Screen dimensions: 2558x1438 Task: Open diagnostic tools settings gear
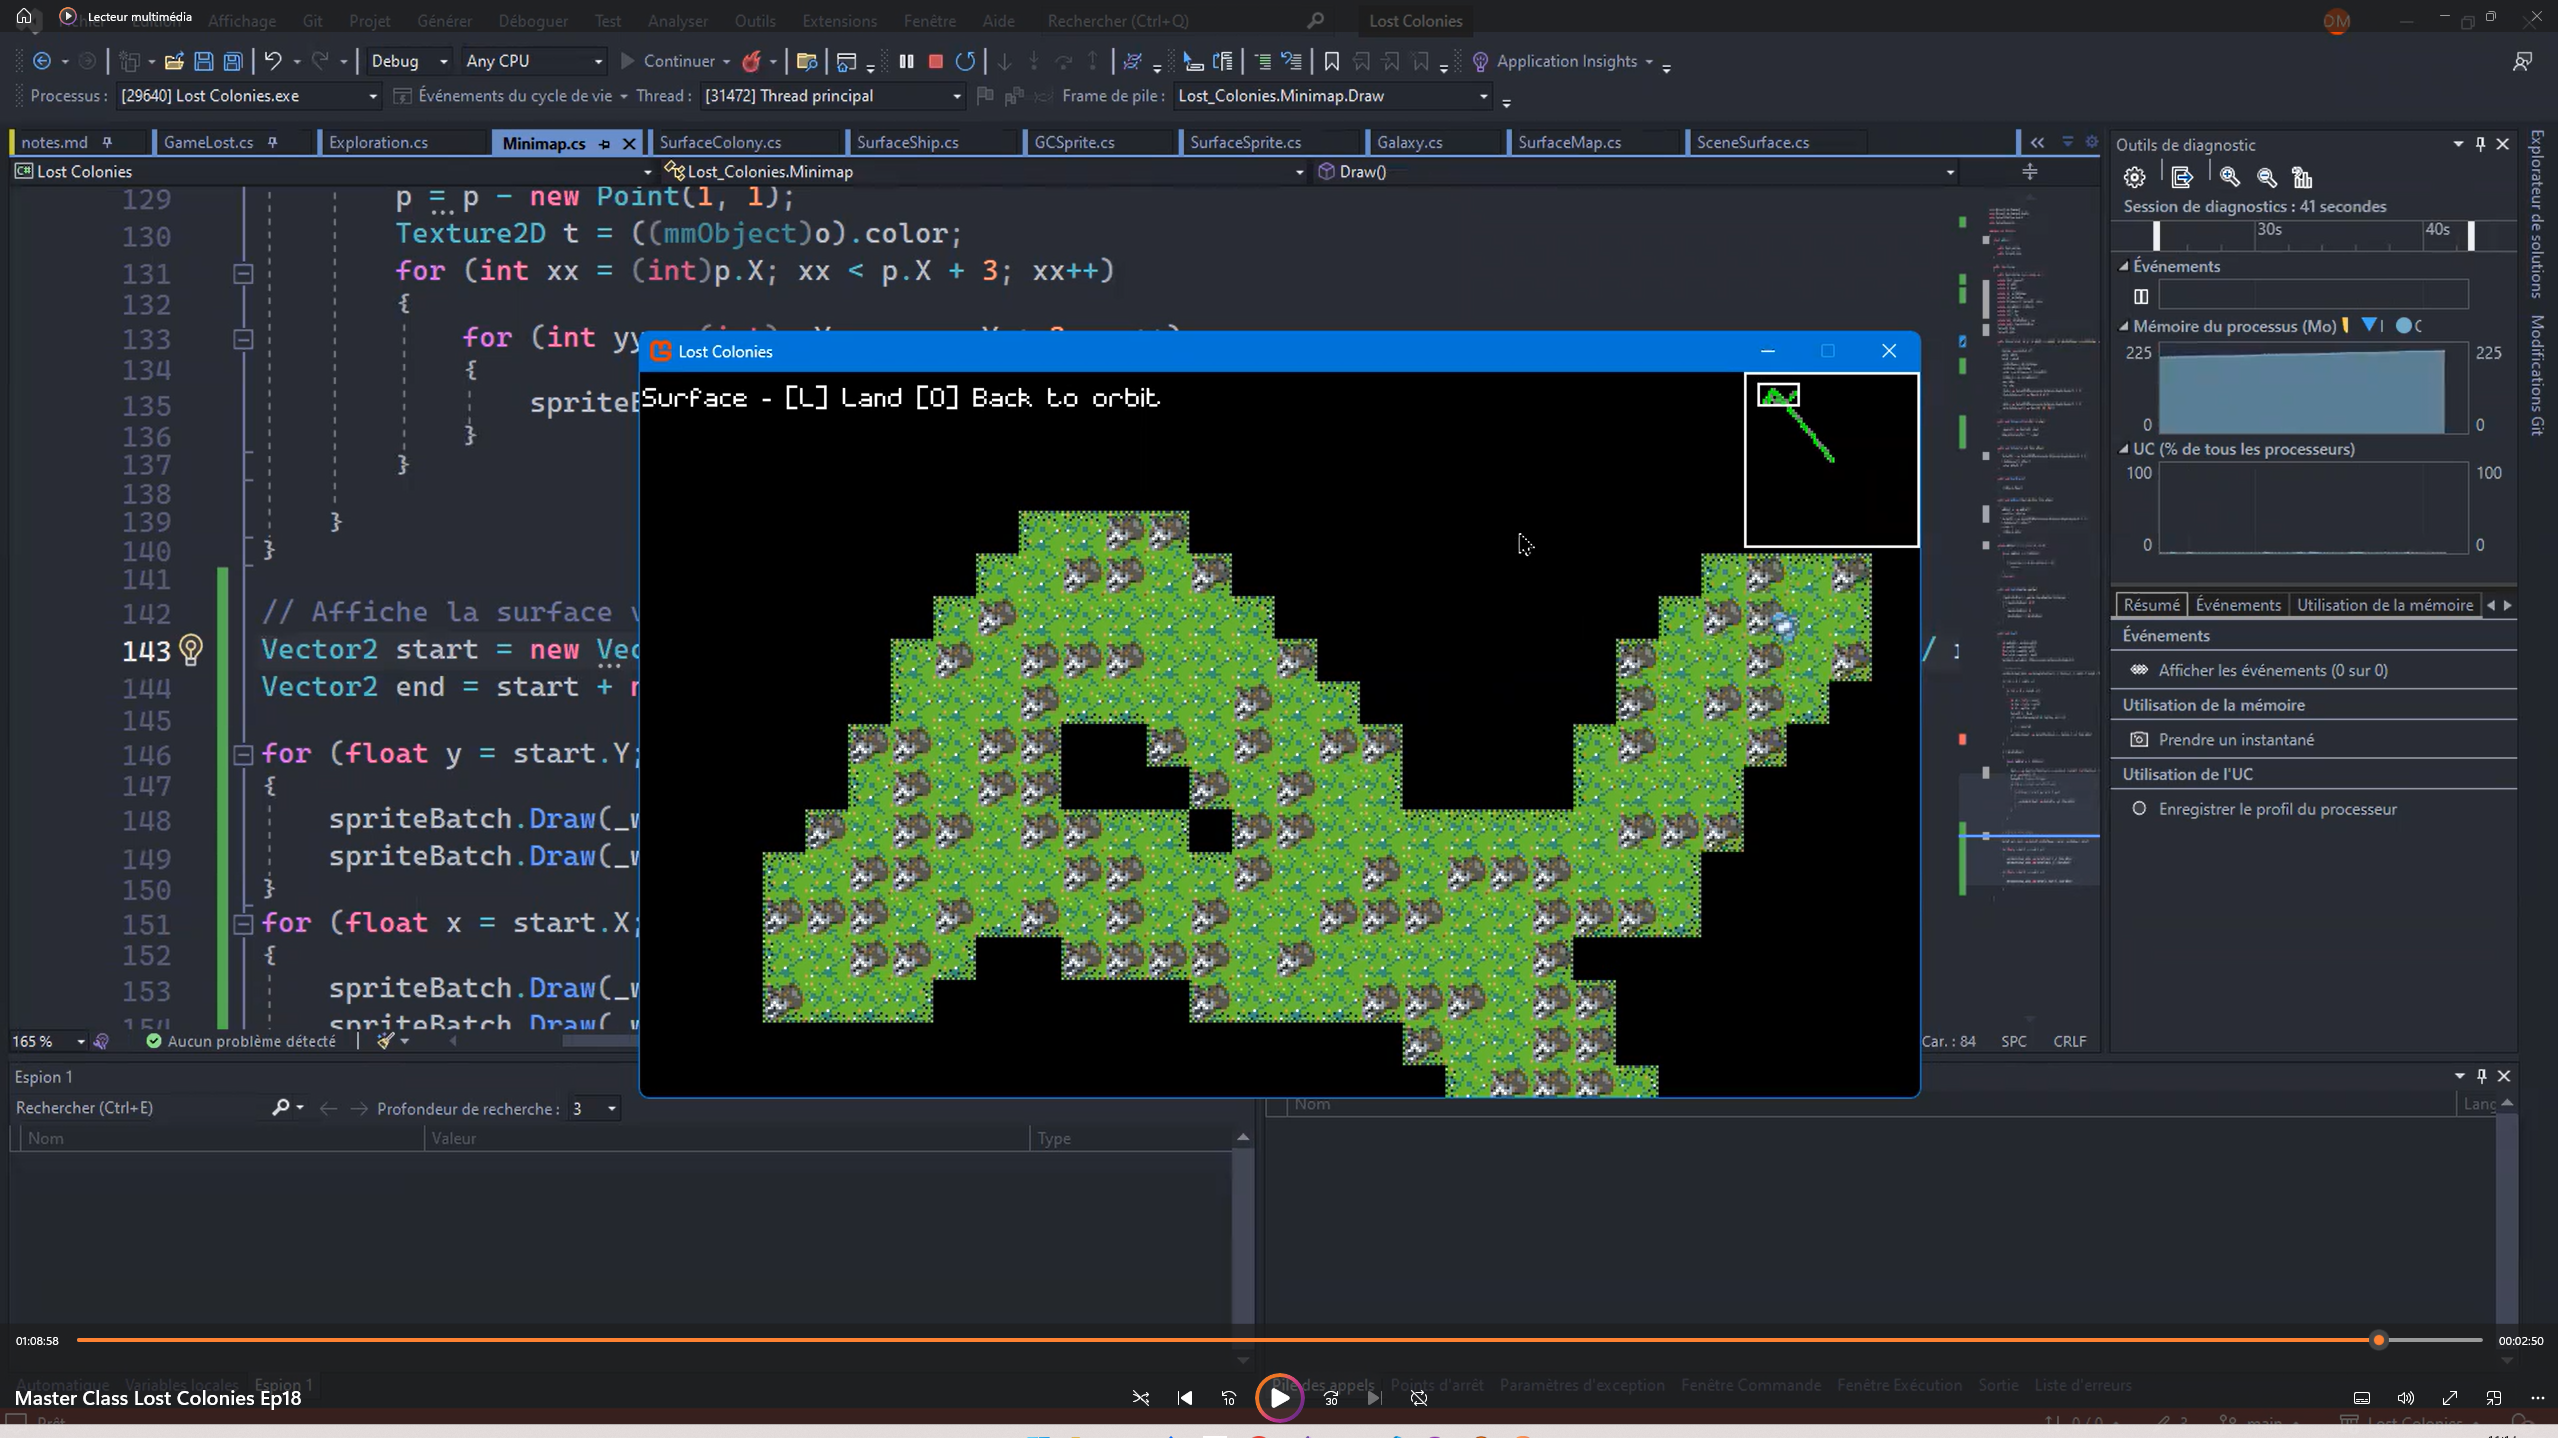[x=2134, y=177]
